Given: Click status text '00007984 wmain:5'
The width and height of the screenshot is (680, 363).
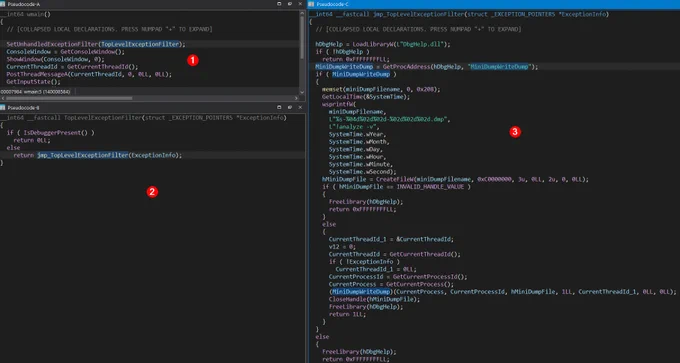Looking at the screenshot, I should 35,92.
